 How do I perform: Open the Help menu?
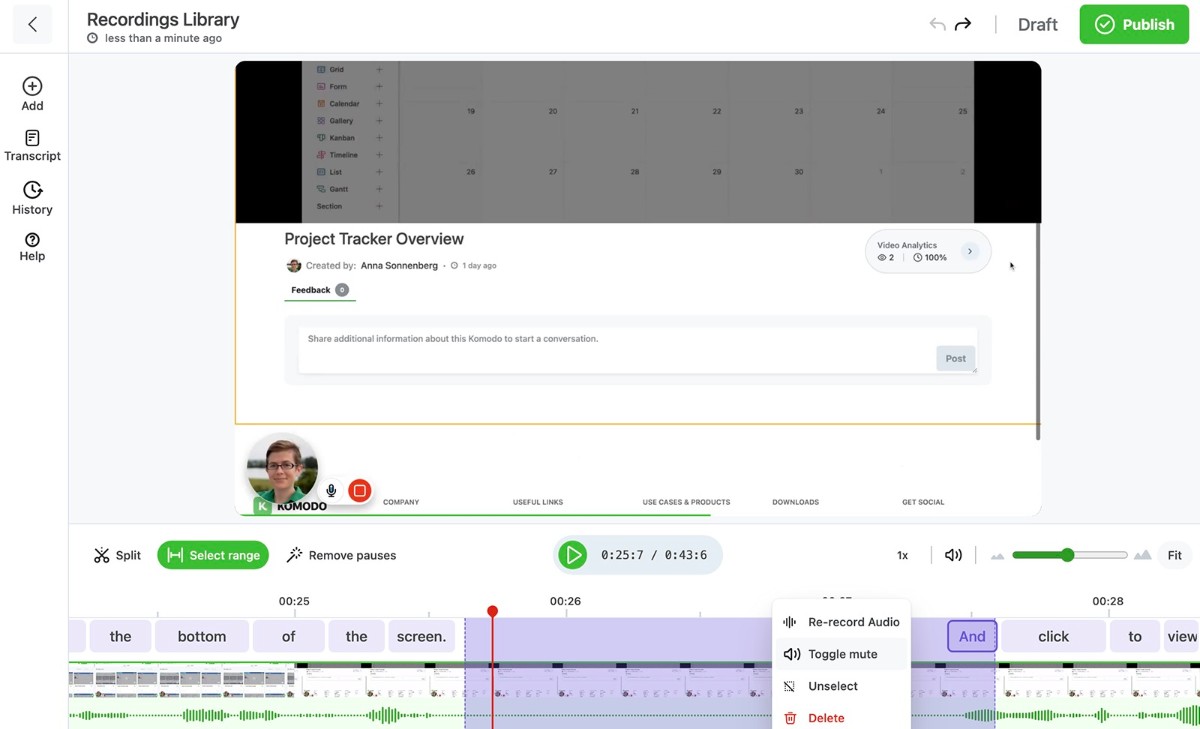click(x=32, y=246)
